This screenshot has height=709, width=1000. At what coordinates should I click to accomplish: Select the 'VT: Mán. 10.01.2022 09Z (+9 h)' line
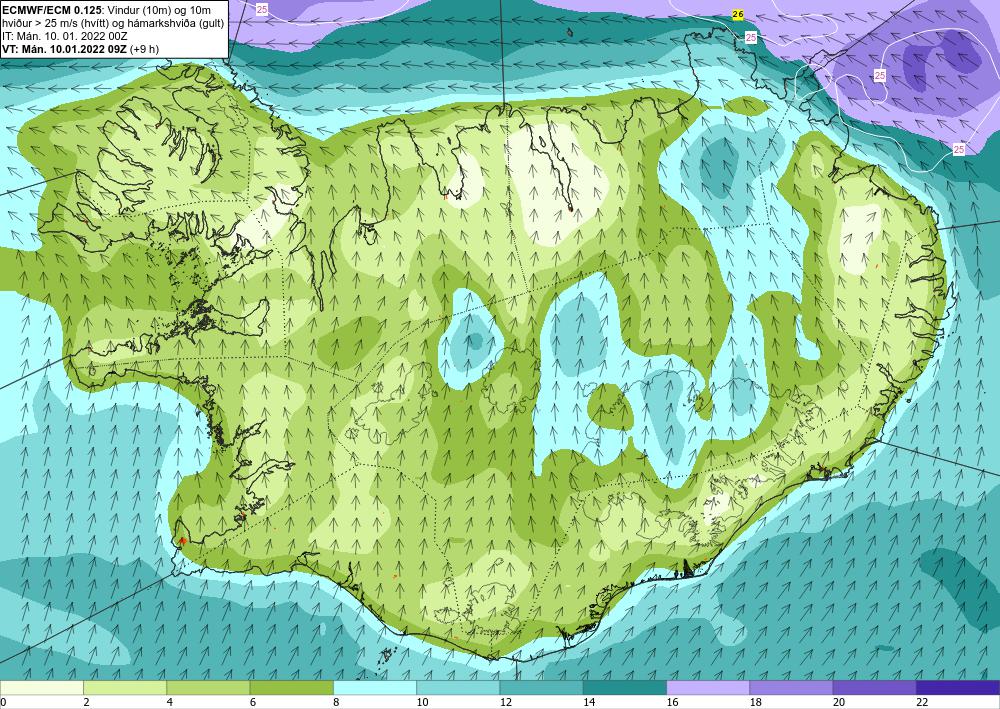click(x=80, y=49)
